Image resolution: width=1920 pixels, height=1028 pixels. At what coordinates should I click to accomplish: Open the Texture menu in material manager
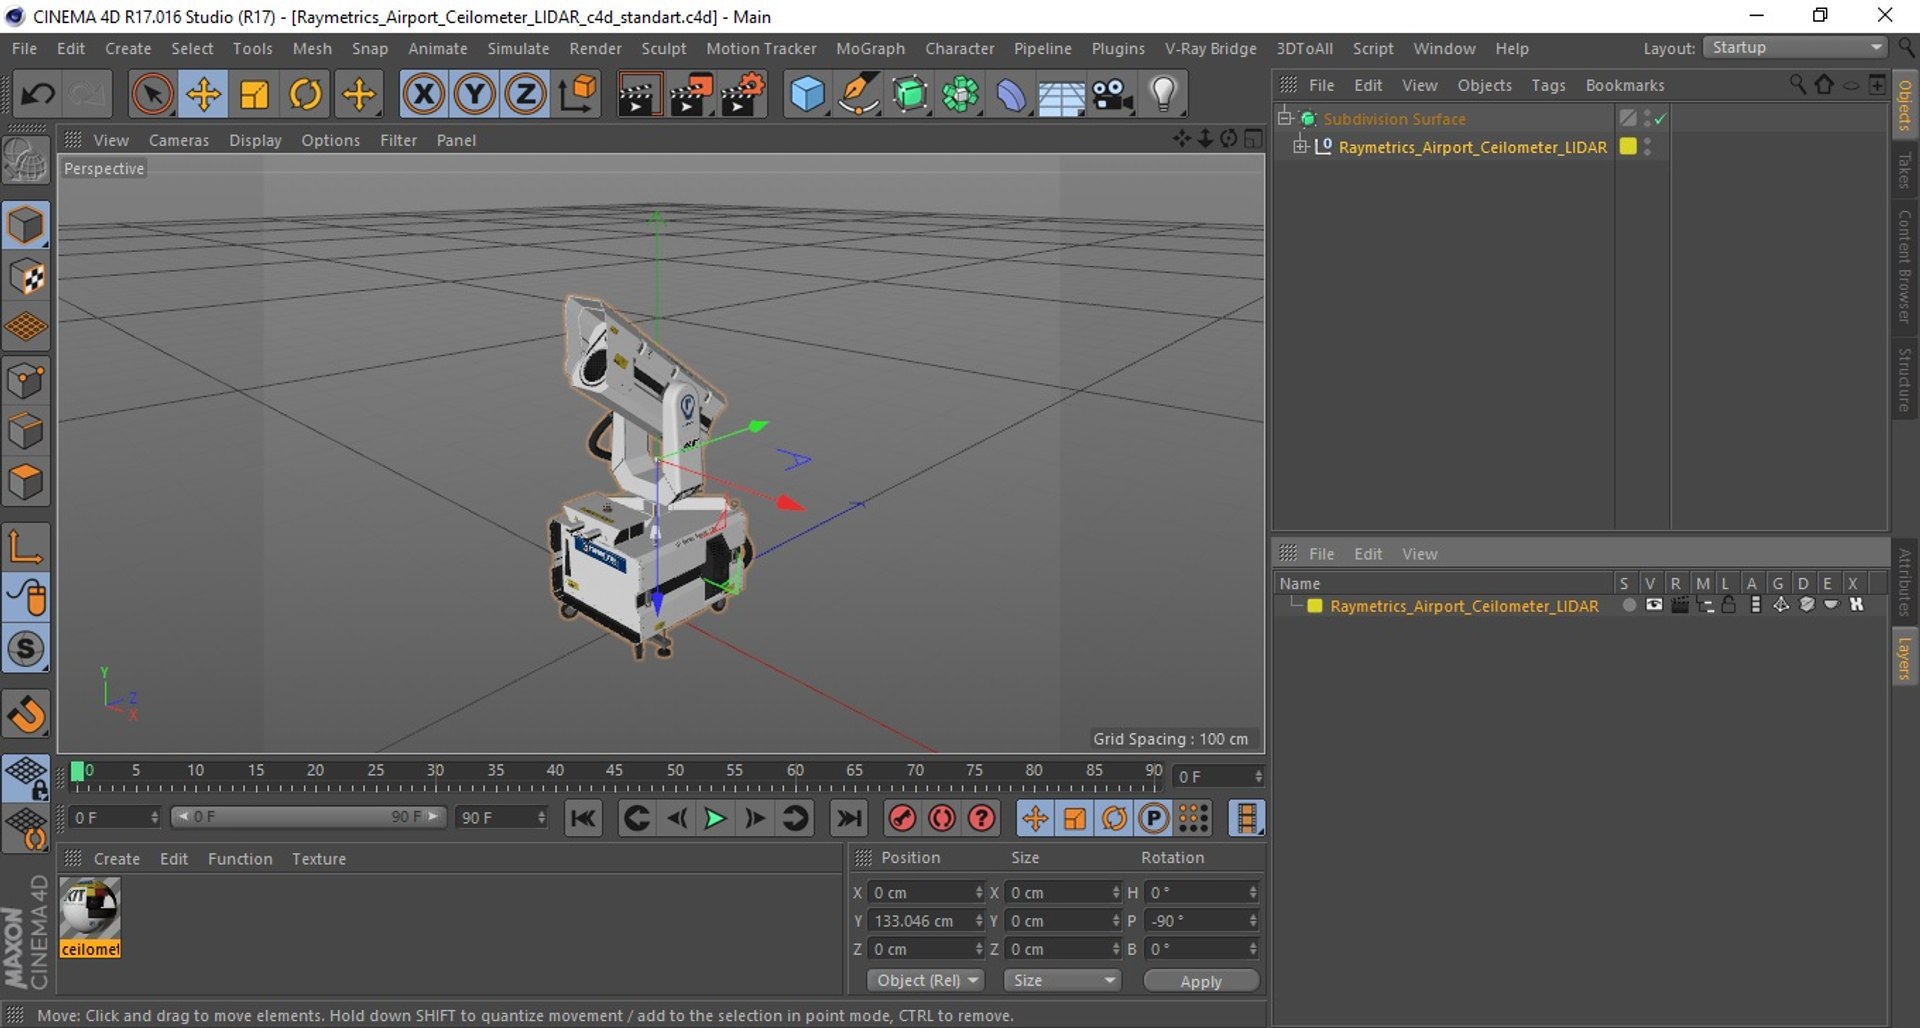[318, 858]
